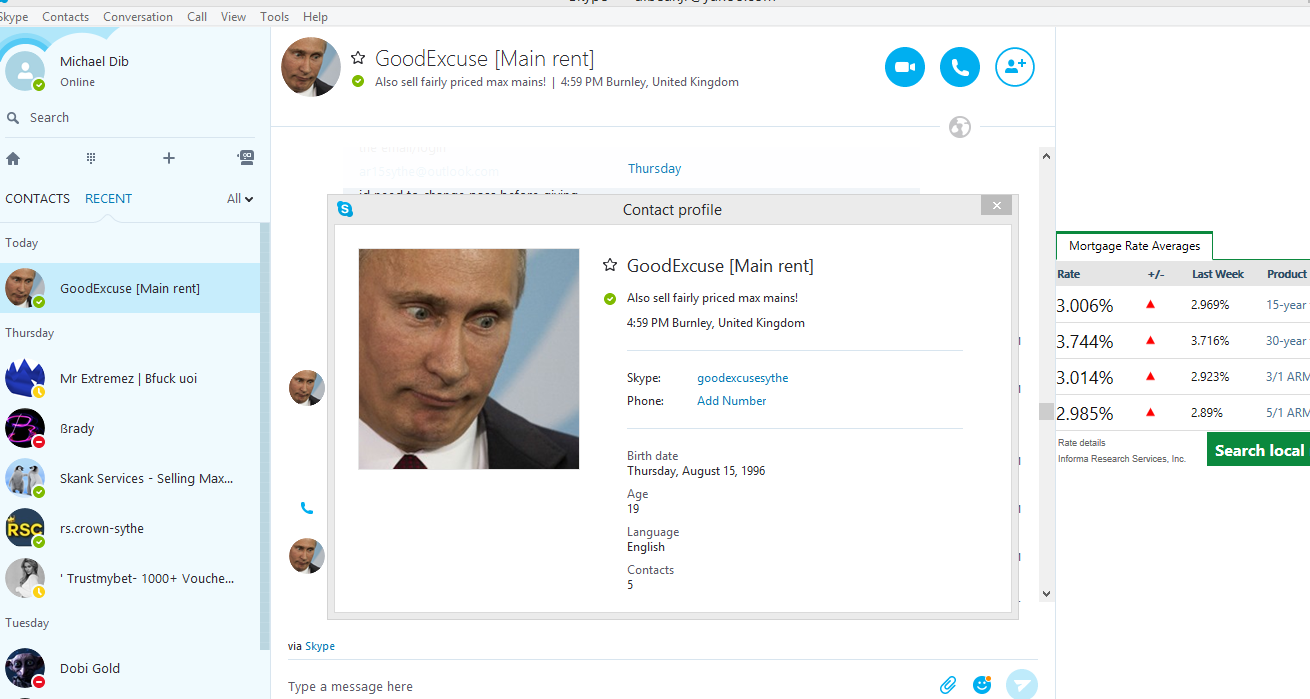Viewport: 1310px width, 699px height.
Task: Open the Mr Extremez | Bfuck uoi conversation
Action: point(130,378)
